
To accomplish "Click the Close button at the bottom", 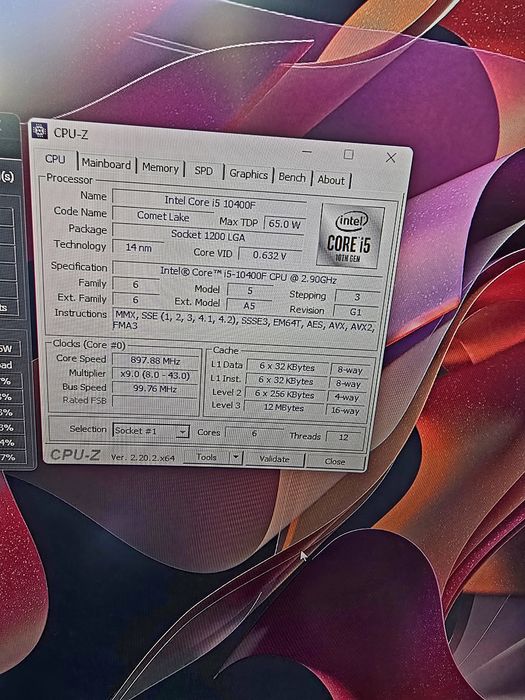I will click(335, 461).
